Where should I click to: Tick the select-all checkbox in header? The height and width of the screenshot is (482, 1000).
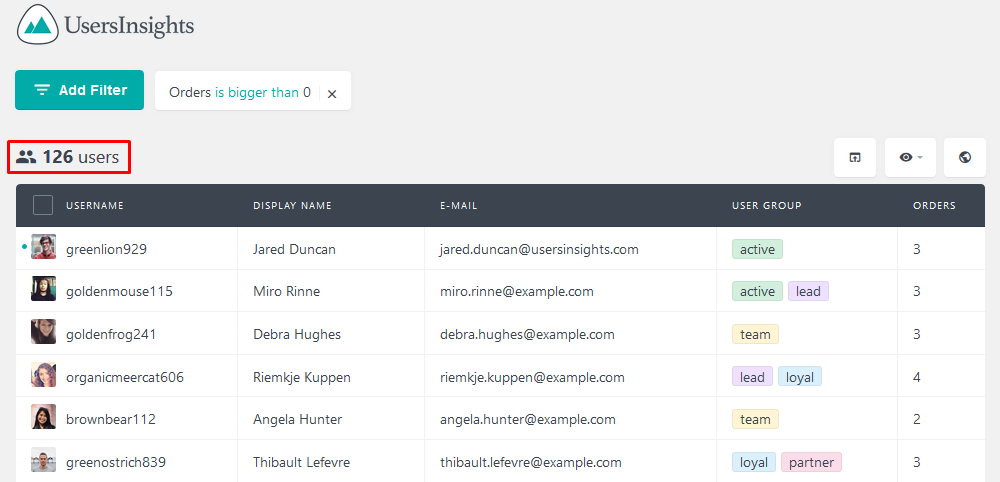43,205
